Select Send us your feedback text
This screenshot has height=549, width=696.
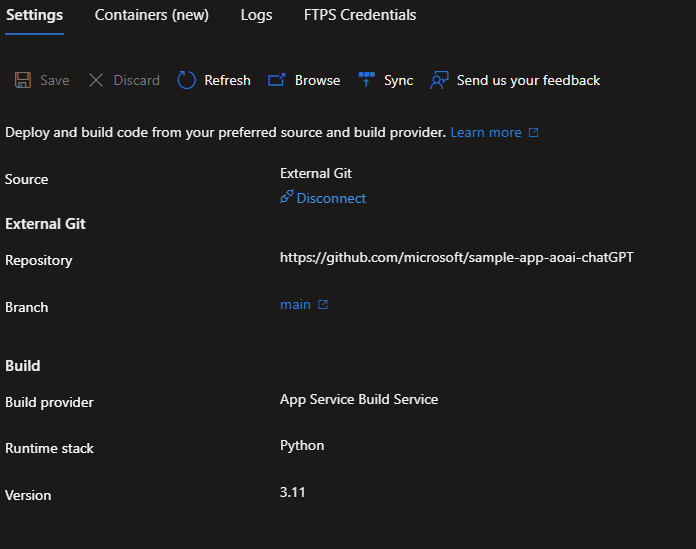point(528,80)
